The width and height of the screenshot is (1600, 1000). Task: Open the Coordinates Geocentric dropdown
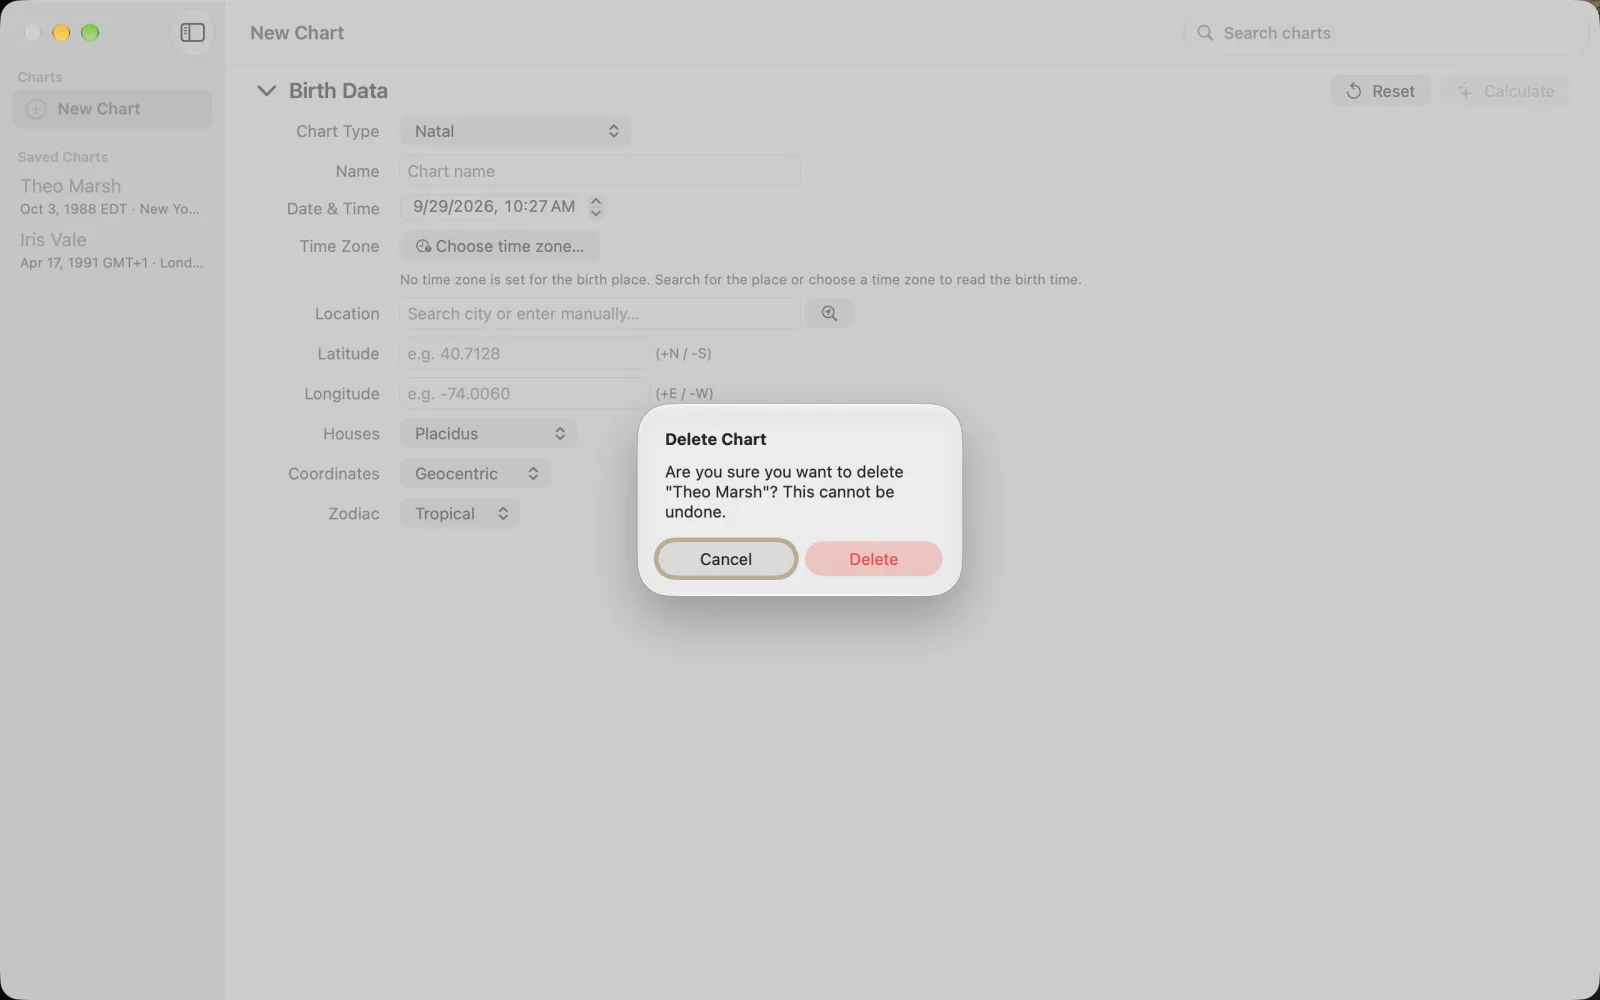(x=475, y=473)
